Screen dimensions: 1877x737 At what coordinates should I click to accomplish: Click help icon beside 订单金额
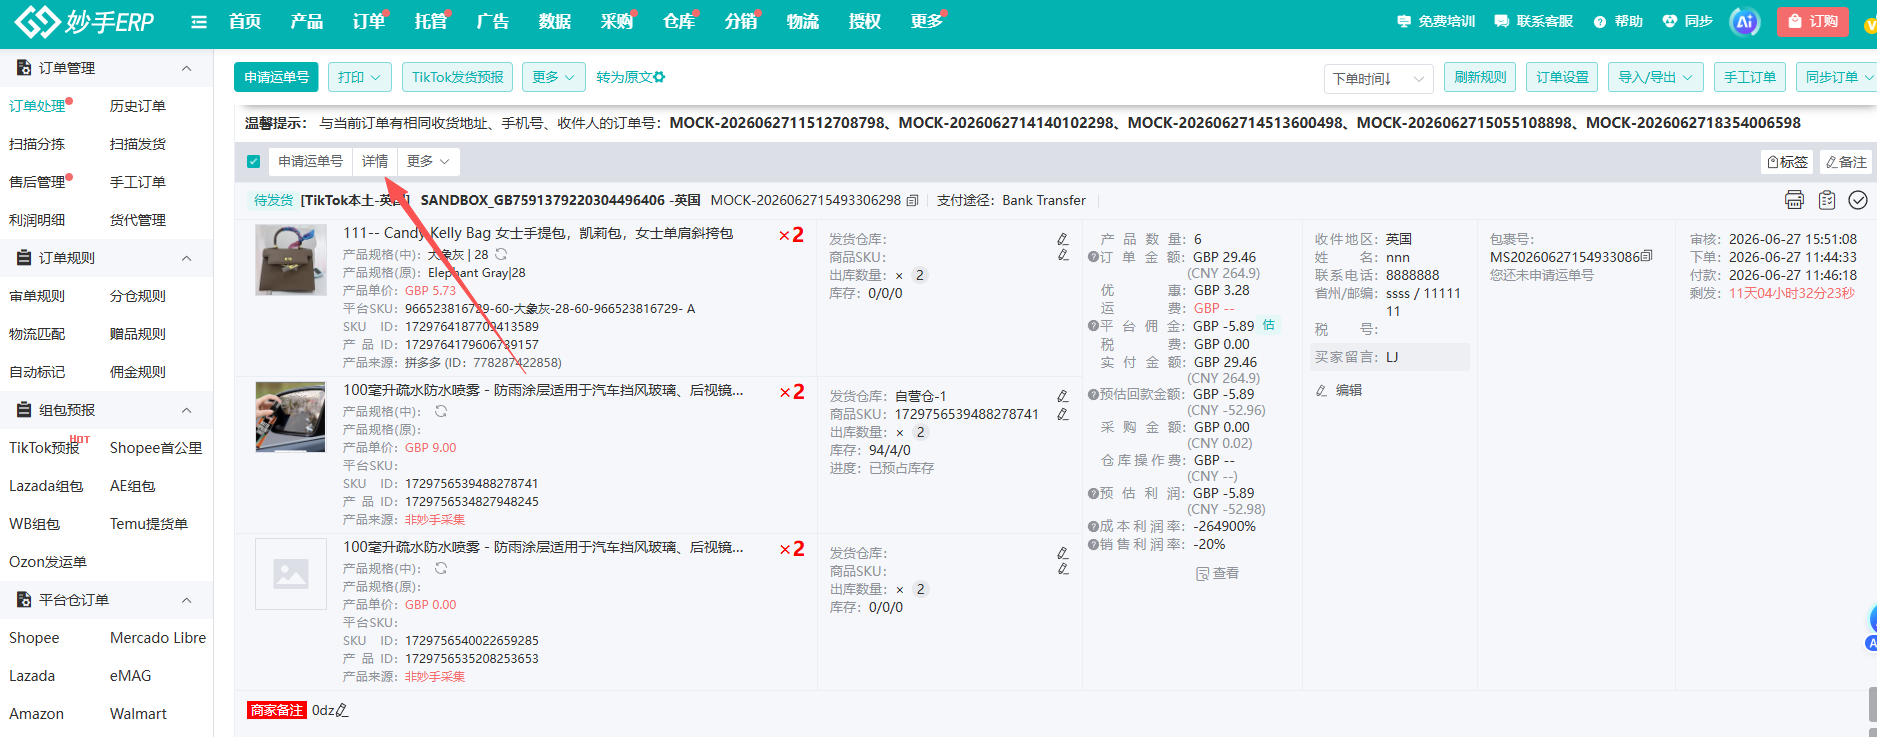point(1093,257)
